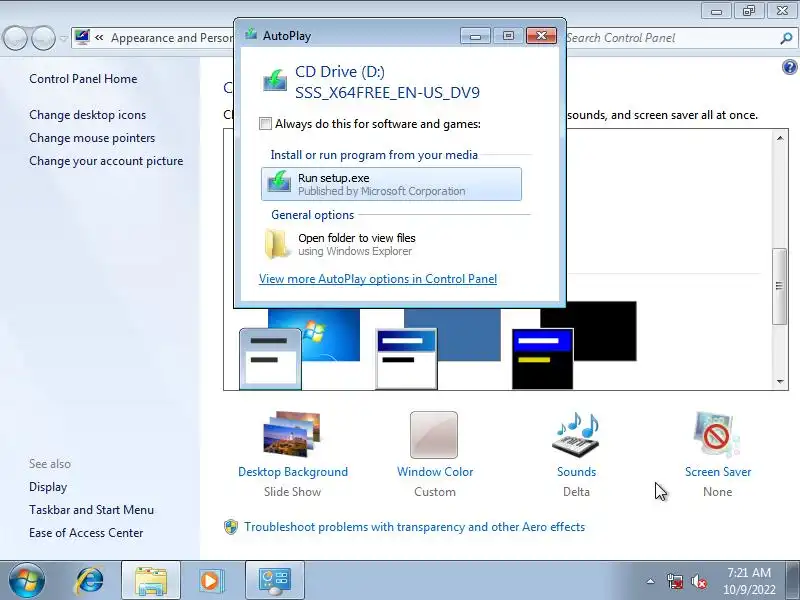Open Screen Saver settings icon

coord(716,434)
